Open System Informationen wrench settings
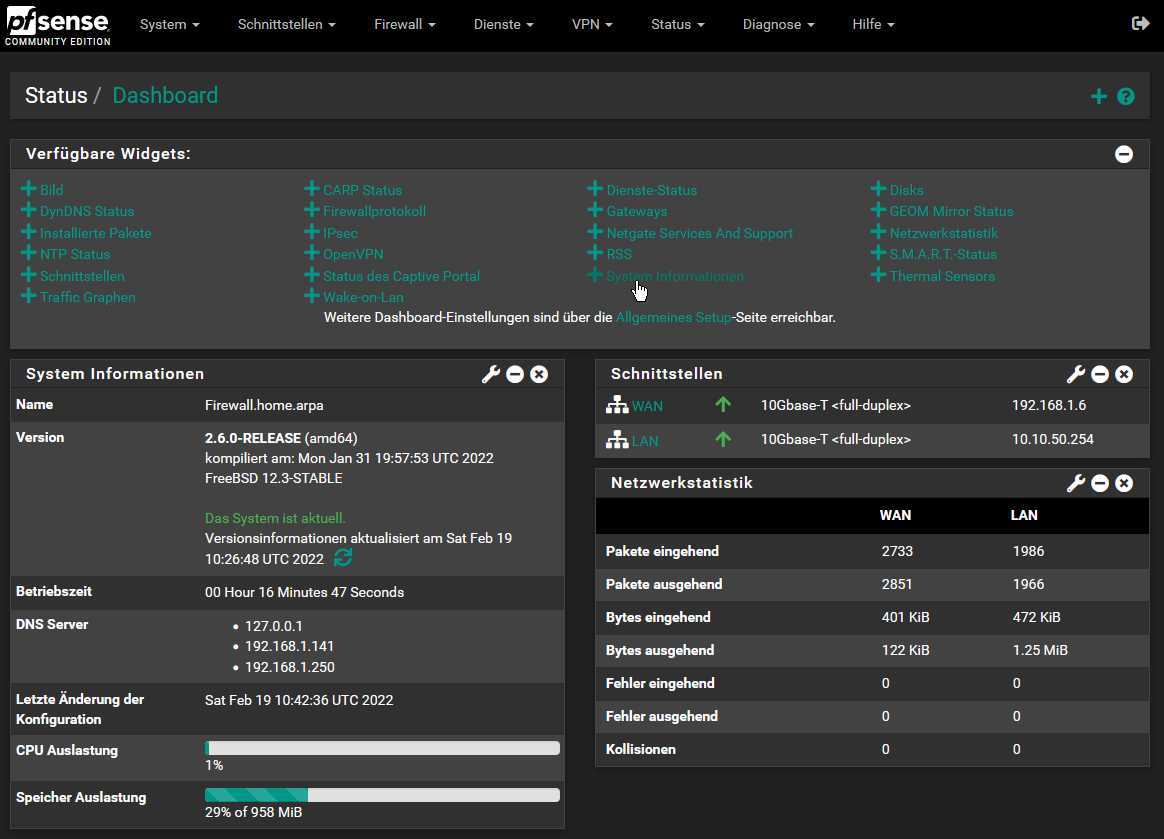Screen dimensions: 1164x839 [x=490, y=374]
